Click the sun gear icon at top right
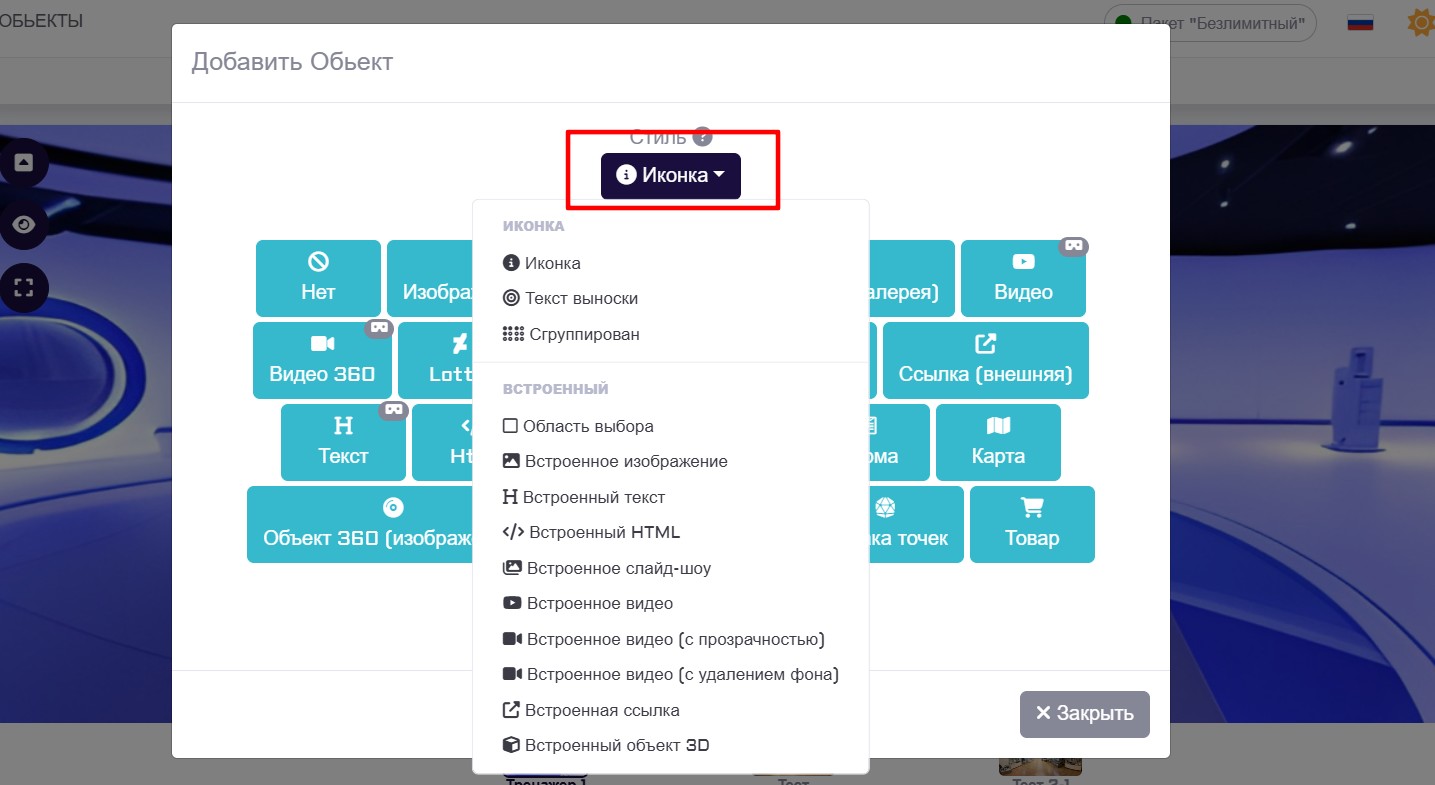This screenshot has width=1435, height=785. pyautogui.click(x=1421, y=22)
